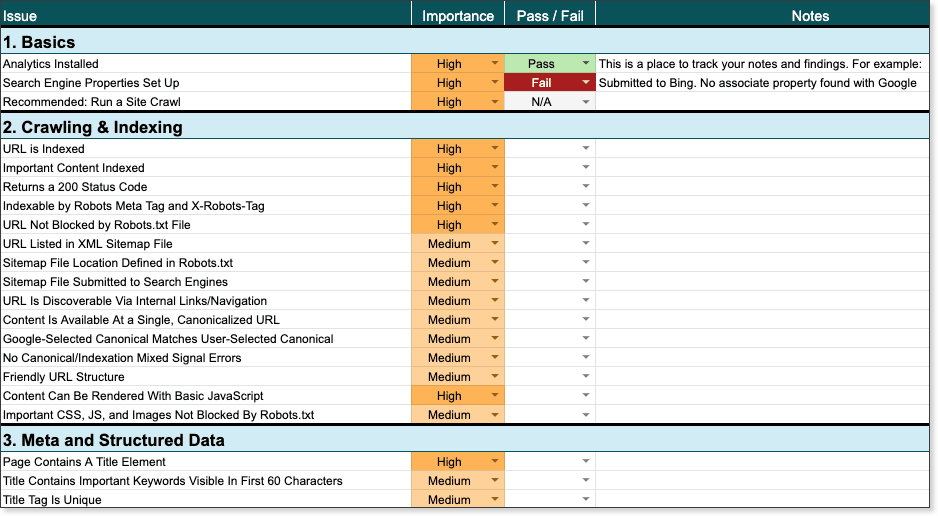The width and height of the screenshot is (938, 516).
Task: Open Importance dropdown for Analytics Installed
Action: pyautogui.click(x=494, y=64)
